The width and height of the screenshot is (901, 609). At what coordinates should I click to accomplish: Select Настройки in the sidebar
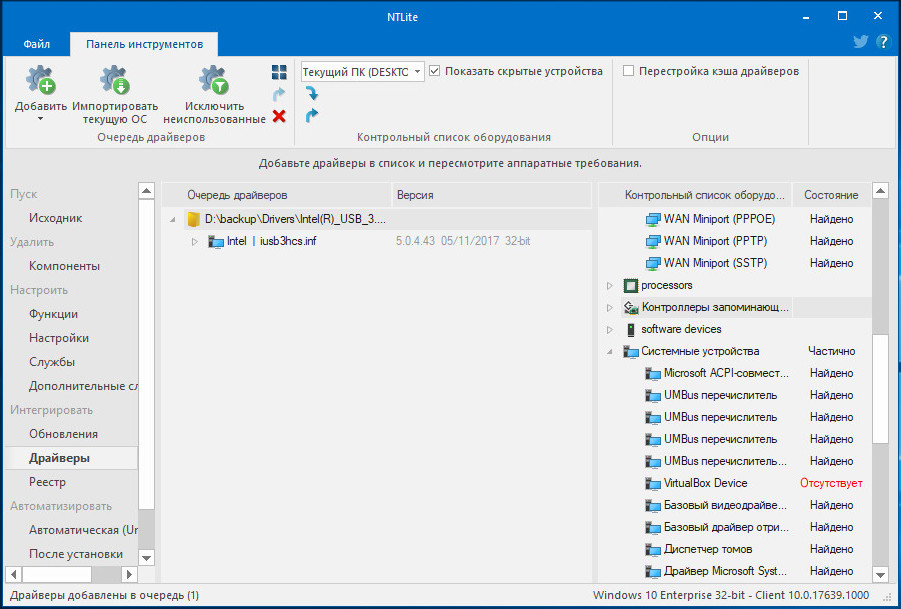coord(59,338)
